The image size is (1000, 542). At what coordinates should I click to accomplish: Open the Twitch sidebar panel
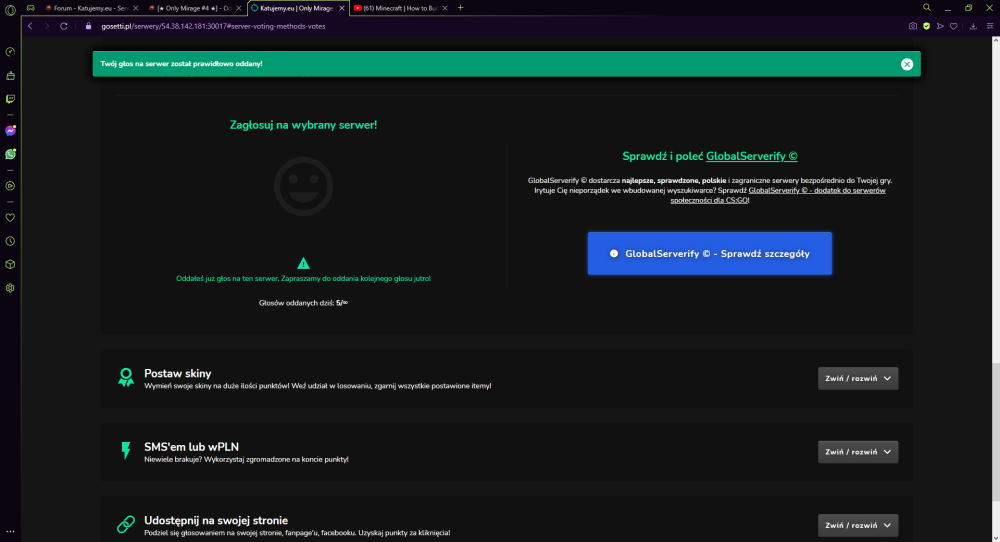point(10,99)
